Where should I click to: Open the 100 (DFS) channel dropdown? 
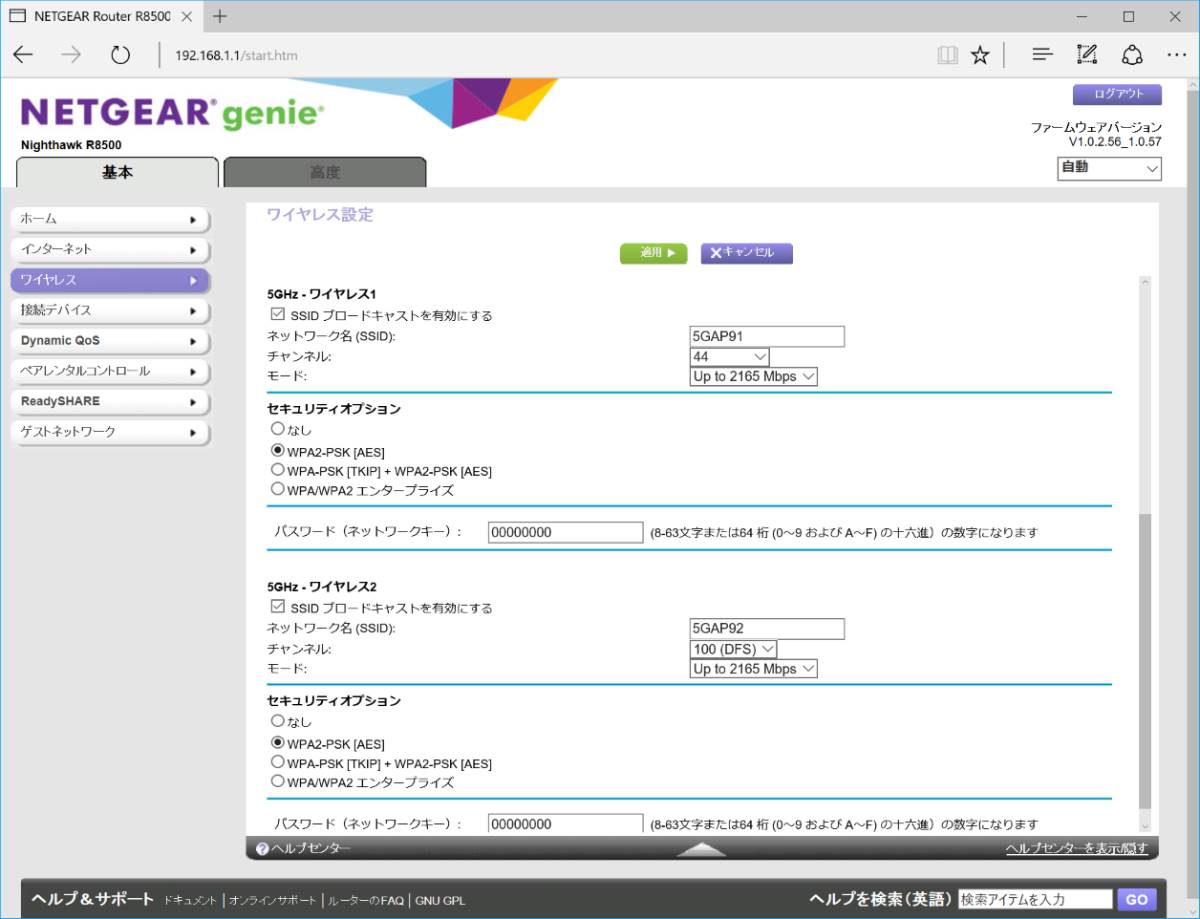[733, 649]
